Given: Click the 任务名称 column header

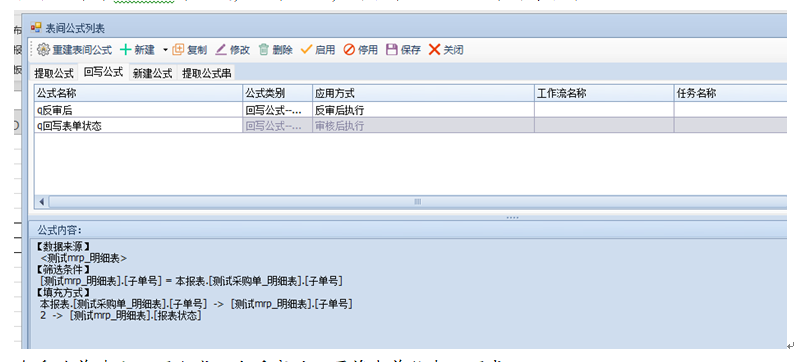Looking at the screenshot, I should [730, 94].
